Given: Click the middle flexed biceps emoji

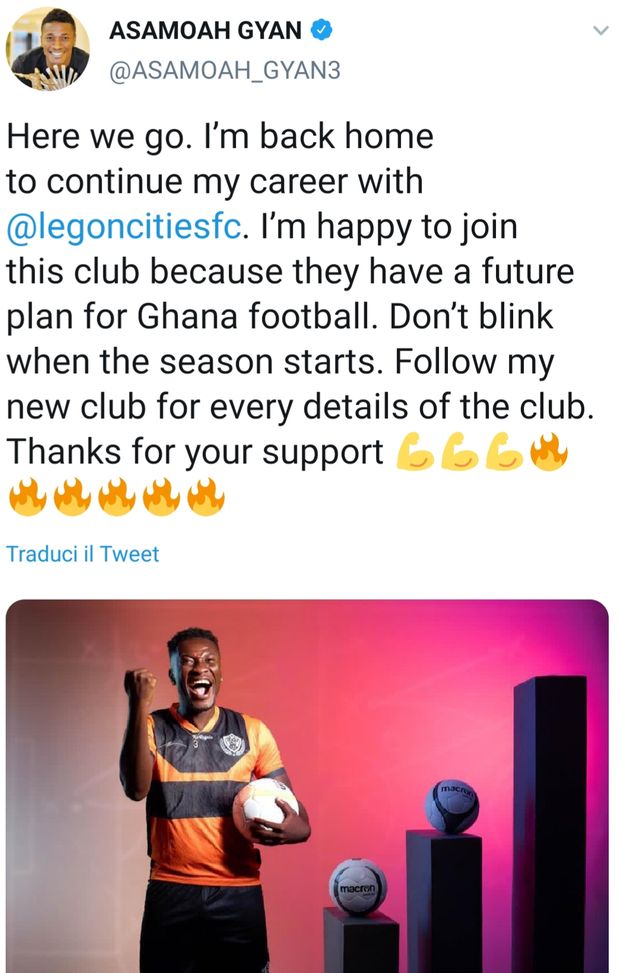Looking at the screenshot, I should [x=461, y=453].
